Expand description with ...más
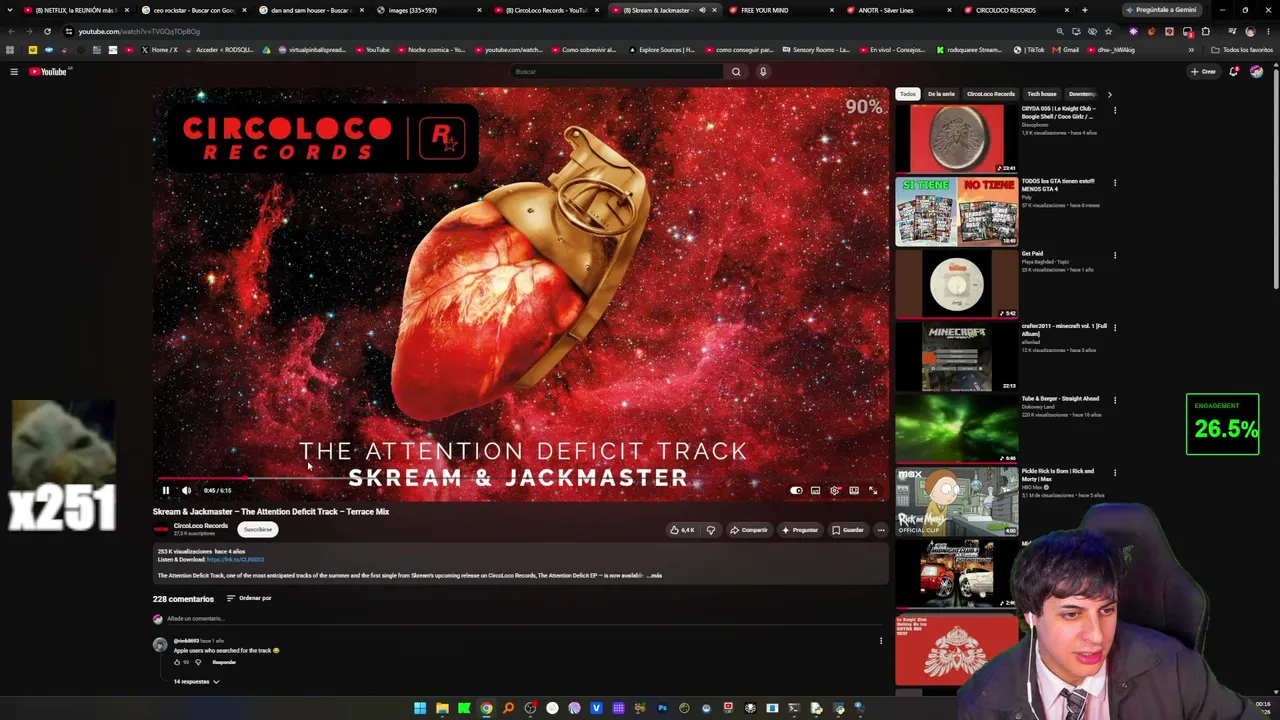This screenshot has width=1280, height=720. [654, 576]
